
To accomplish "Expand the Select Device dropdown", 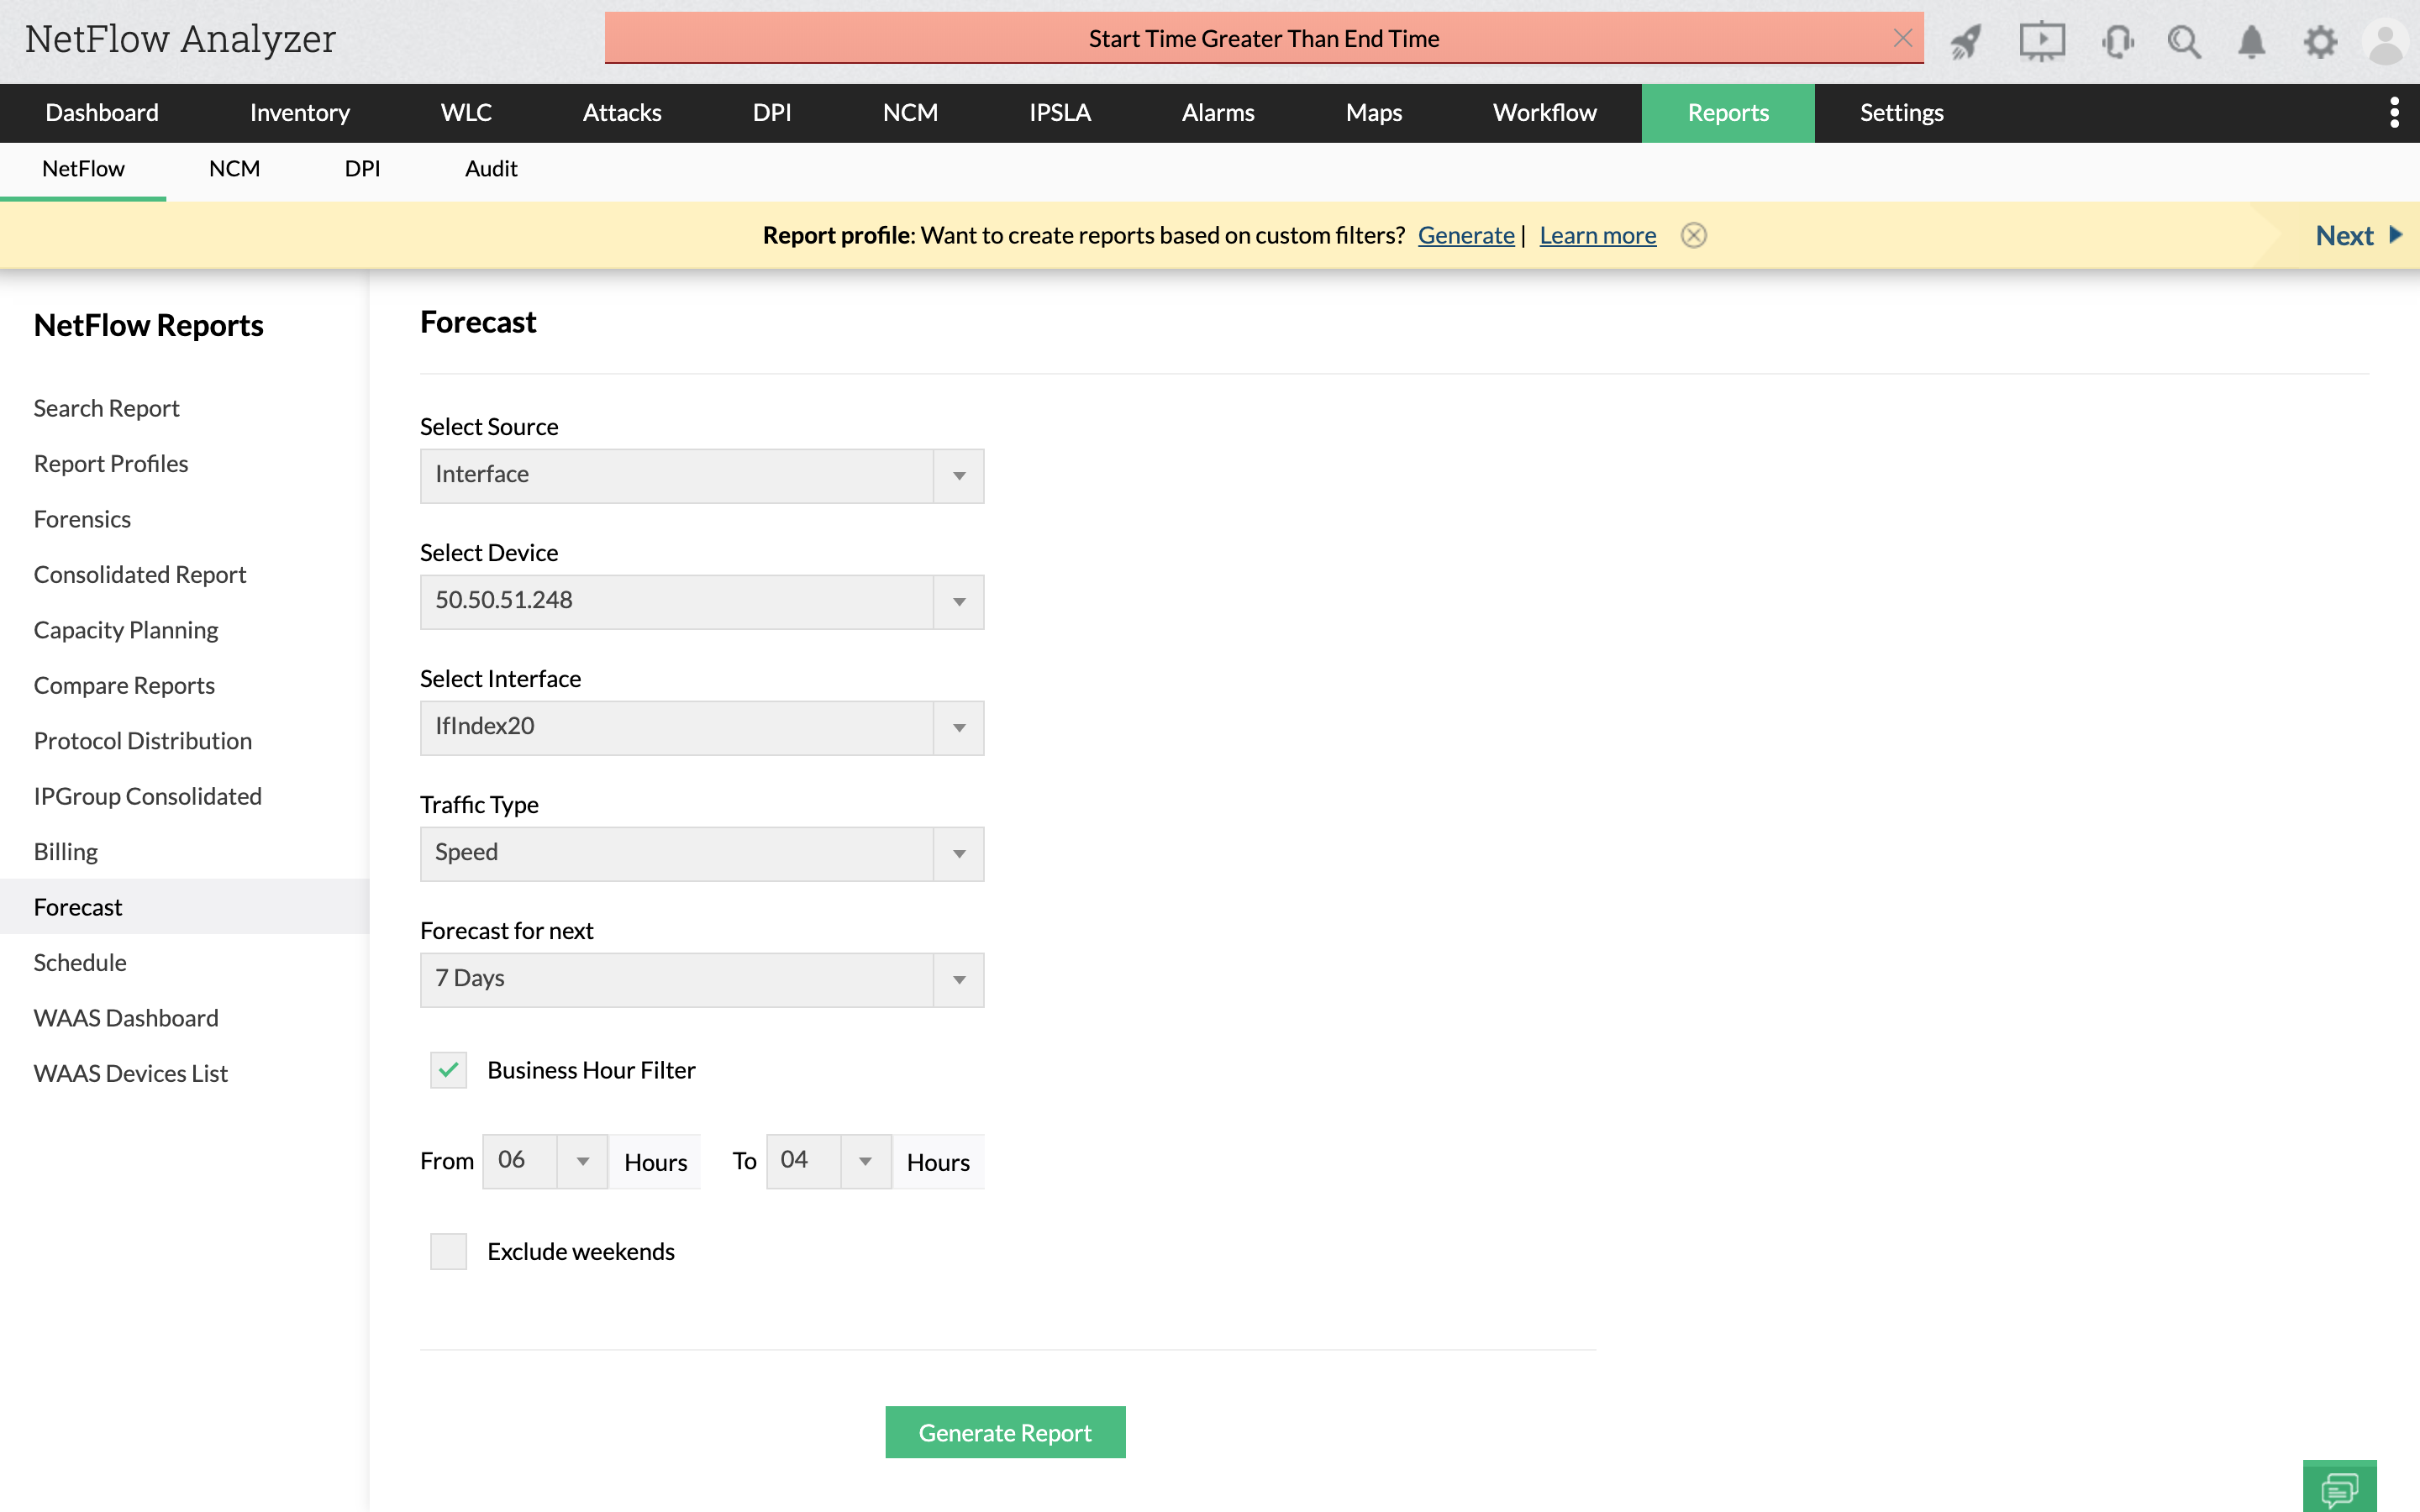I will [x=701, y=601].
